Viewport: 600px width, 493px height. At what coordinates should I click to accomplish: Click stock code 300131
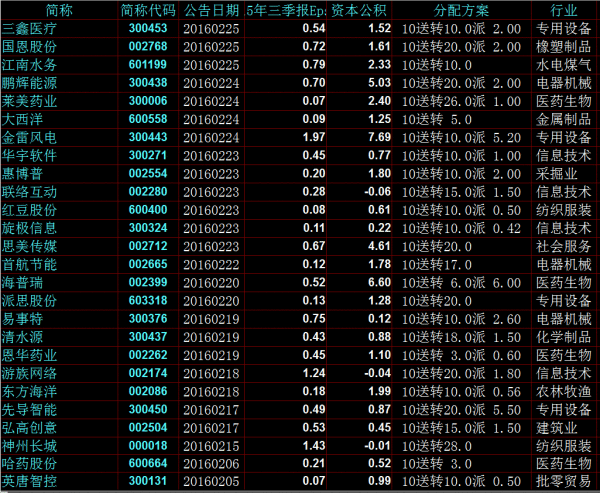pos(148,480)
